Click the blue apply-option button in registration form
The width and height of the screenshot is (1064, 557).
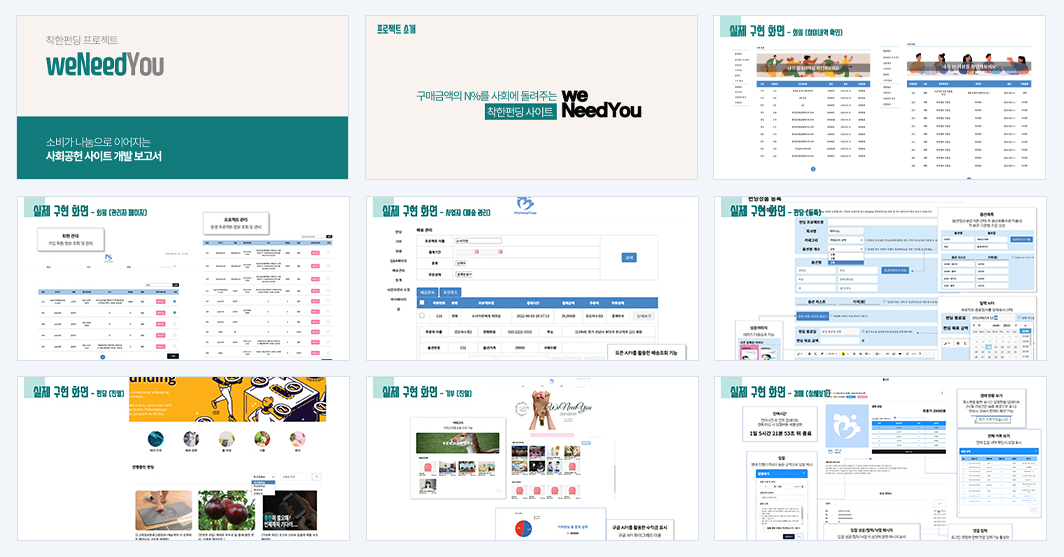click(896, 270)
